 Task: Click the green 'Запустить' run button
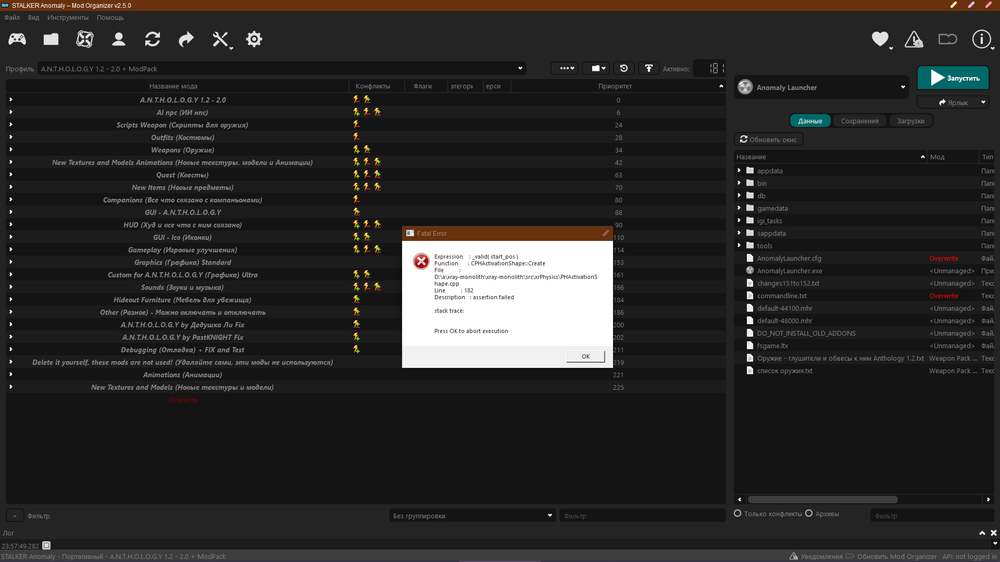pyautogui.click(x=953, y=78)
